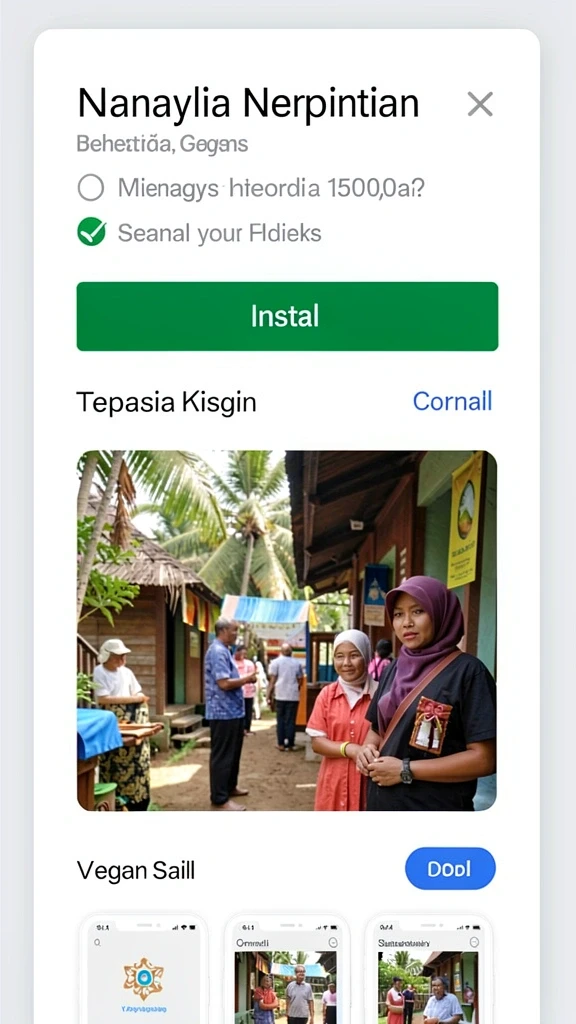Image resolution: width=576 pixels, height=1024 pixels.
Task: Click the Mienagys hteordia label text
Action: 271,189
